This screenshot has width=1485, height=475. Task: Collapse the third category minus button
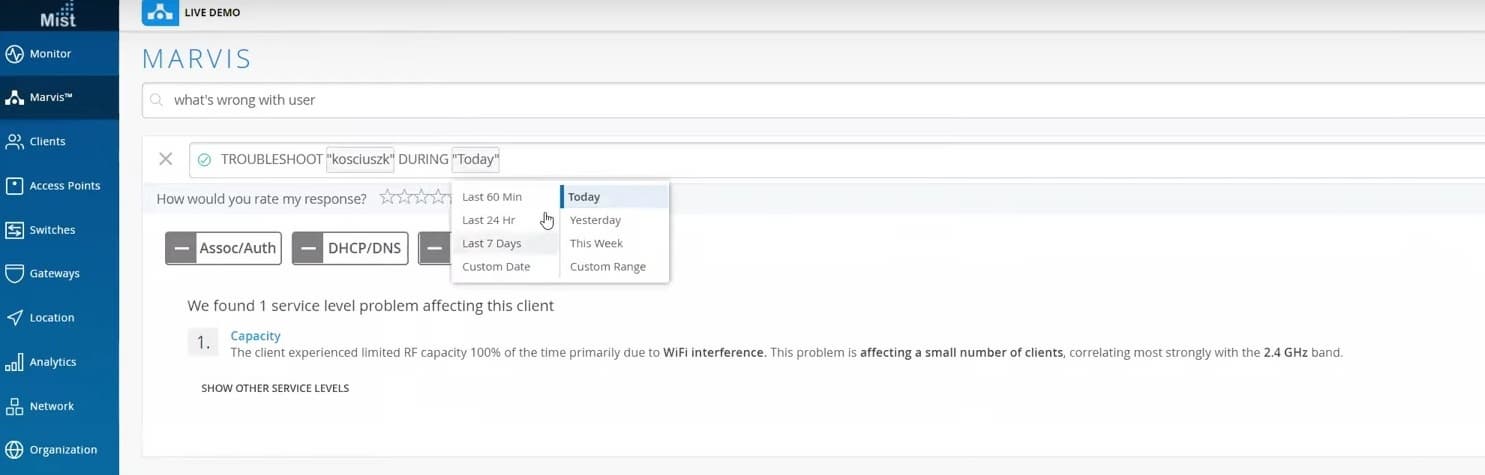[x=434, y=248]
